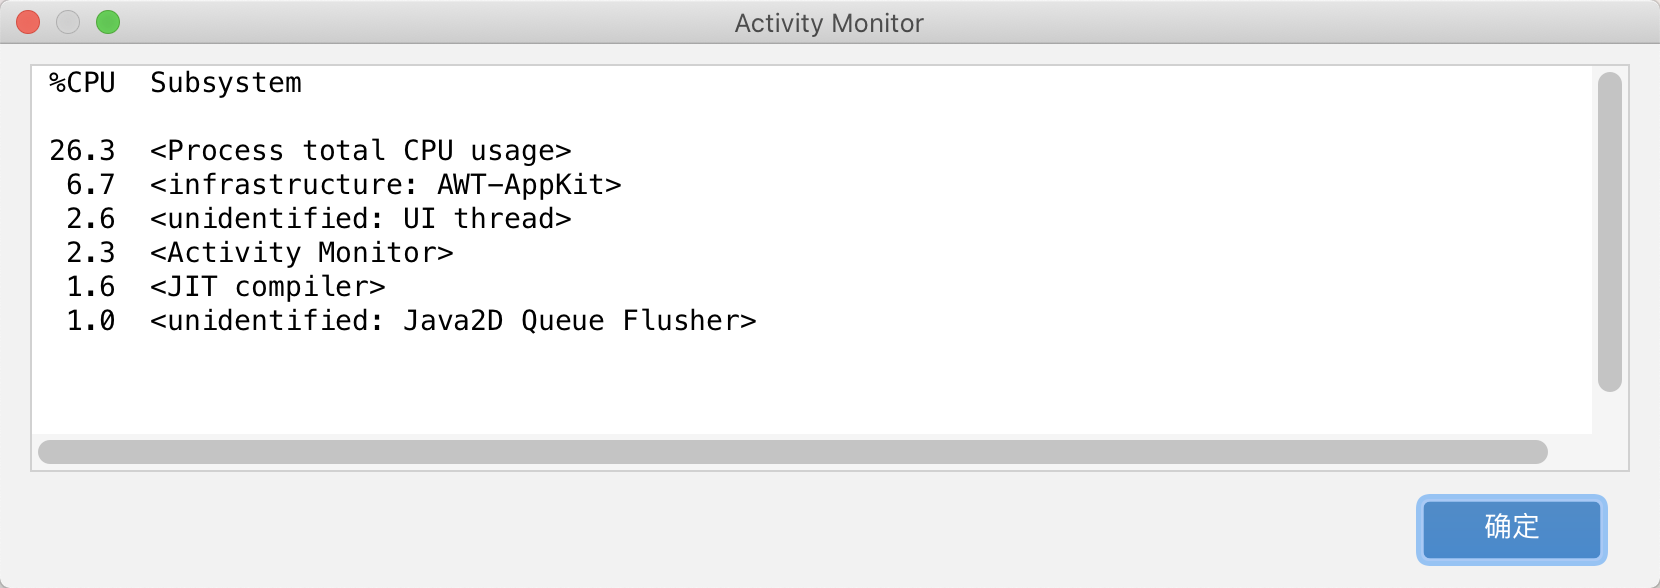Click the Activity Monitor subsystem row
1660x588 pixels.
[x=301, y=253]
